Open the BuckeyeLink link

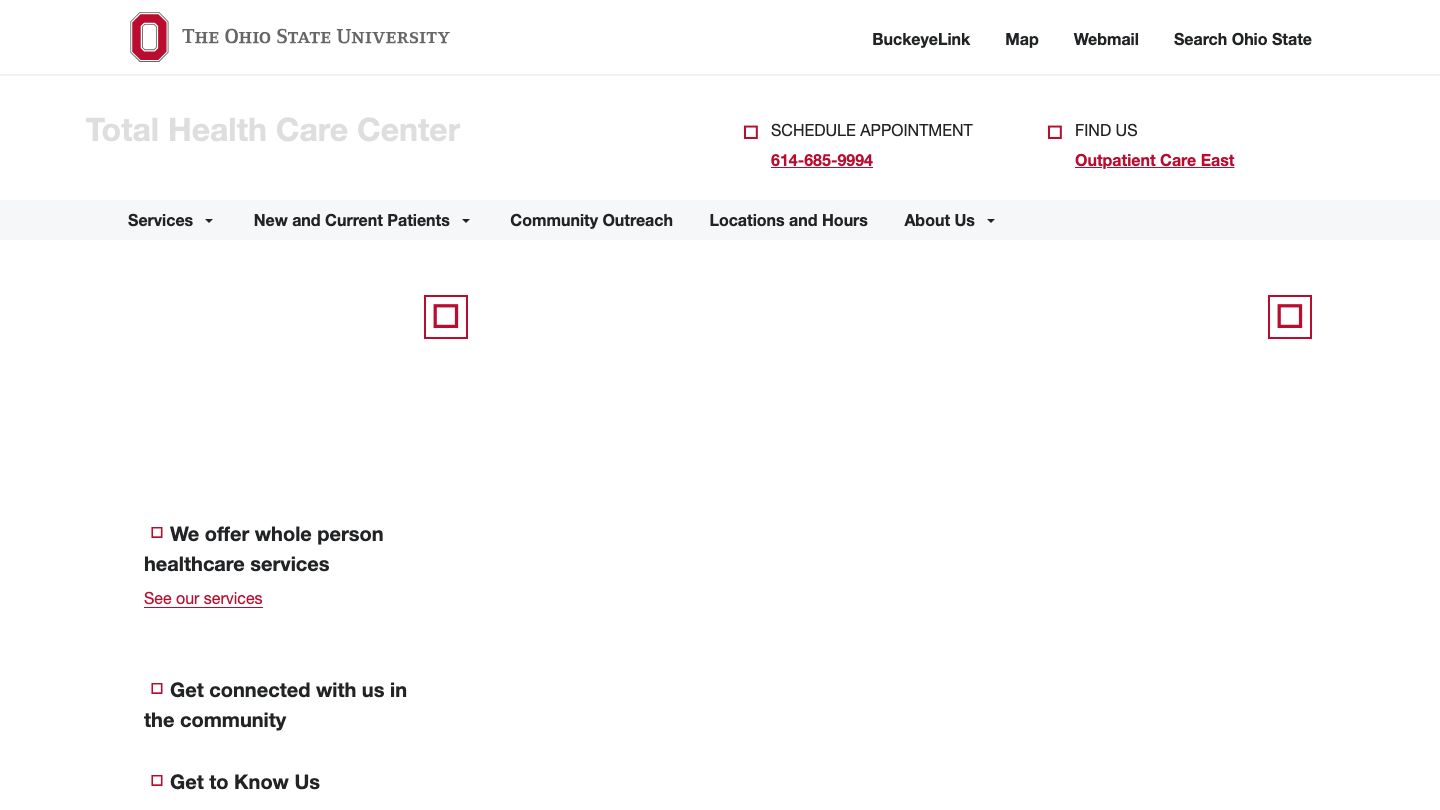click(921, 39)
